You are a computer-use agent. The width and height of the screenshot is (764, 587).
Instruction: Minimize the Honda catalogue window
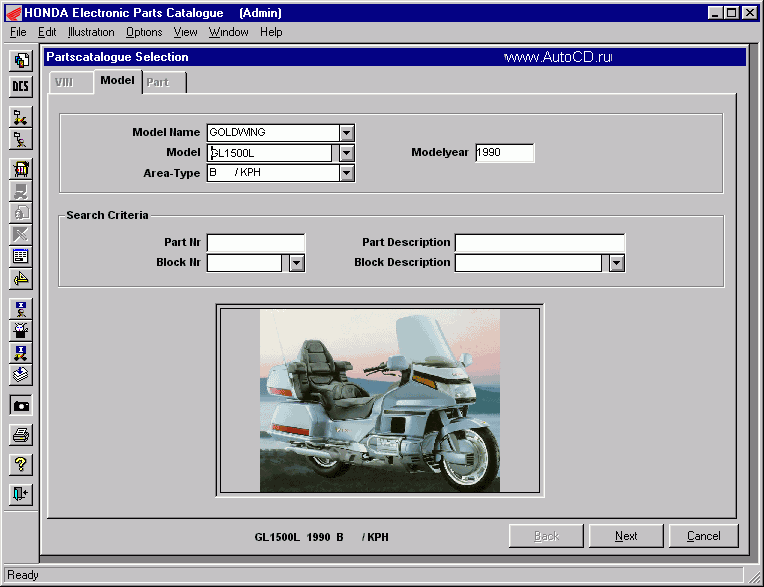pyautogui.click(x=715, y=13)
